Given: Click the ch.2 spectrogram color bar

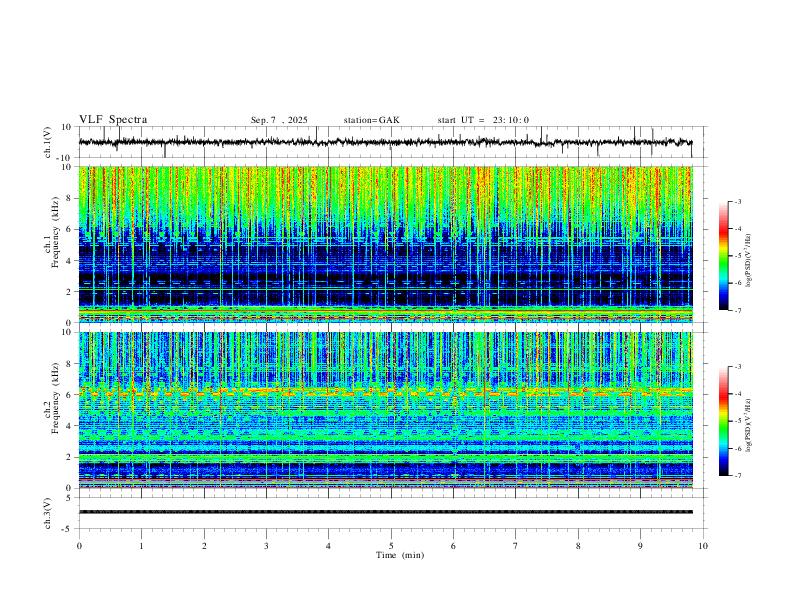Looking at the screenshot, I should 723,421.
